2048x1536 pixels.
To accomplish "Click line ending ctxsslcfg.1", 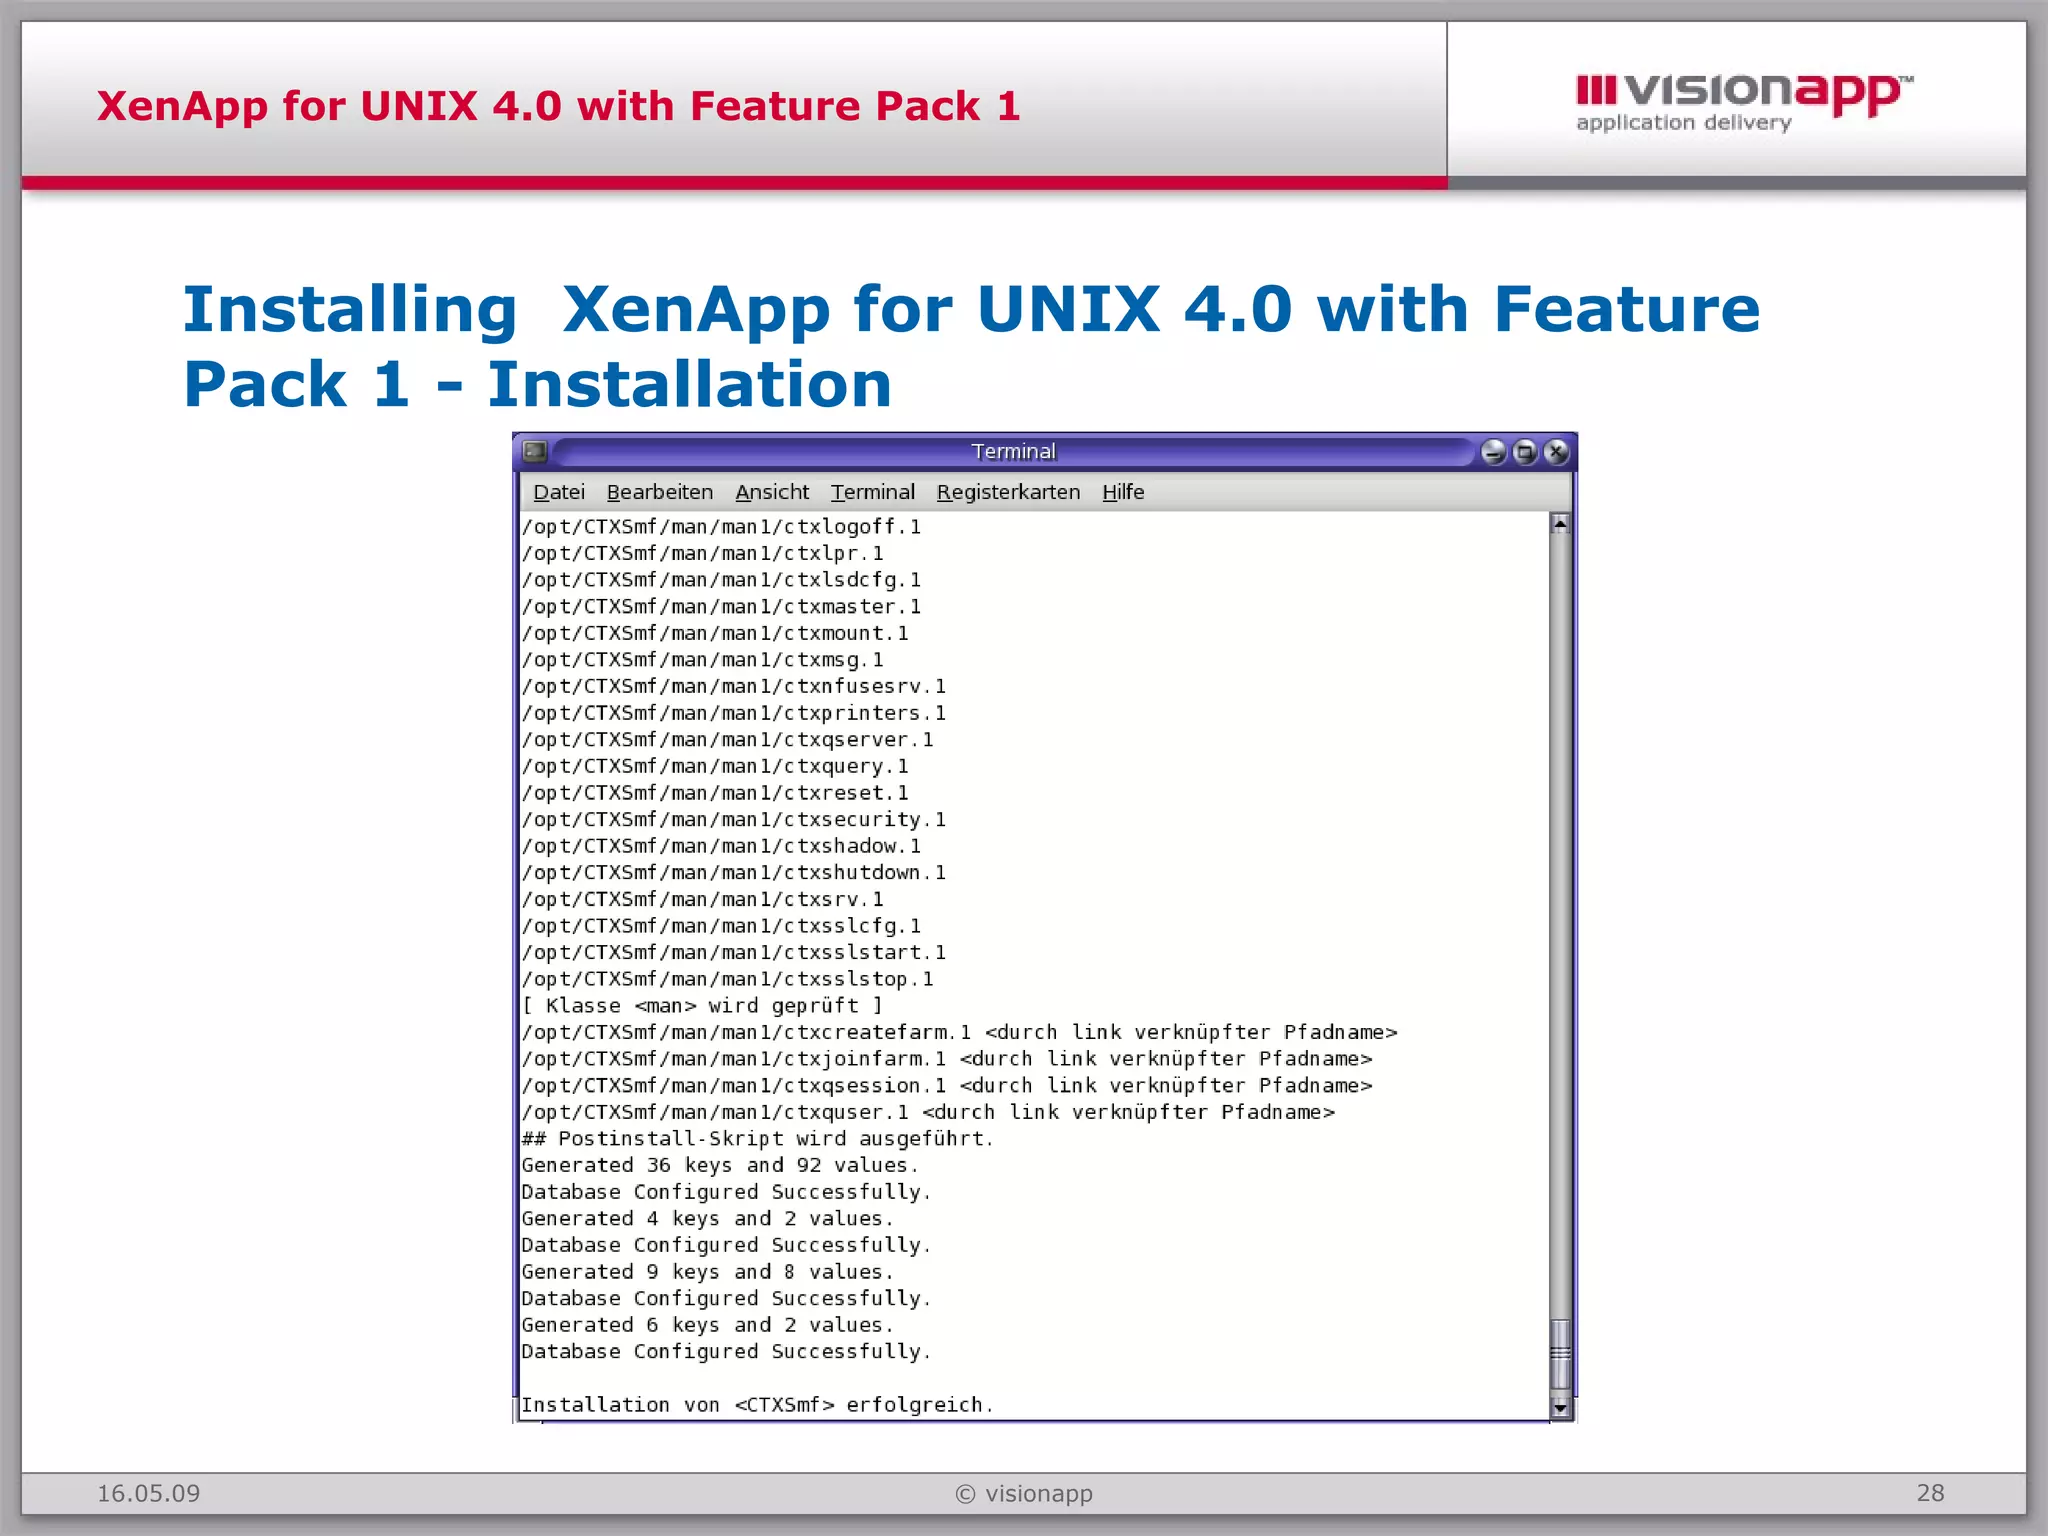I will click(x=721, y=926).
